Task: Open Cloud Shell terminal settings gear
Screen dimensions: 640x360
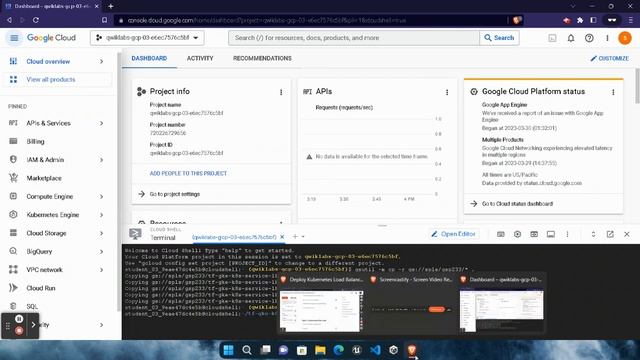Action: click(x=517, y=234)
